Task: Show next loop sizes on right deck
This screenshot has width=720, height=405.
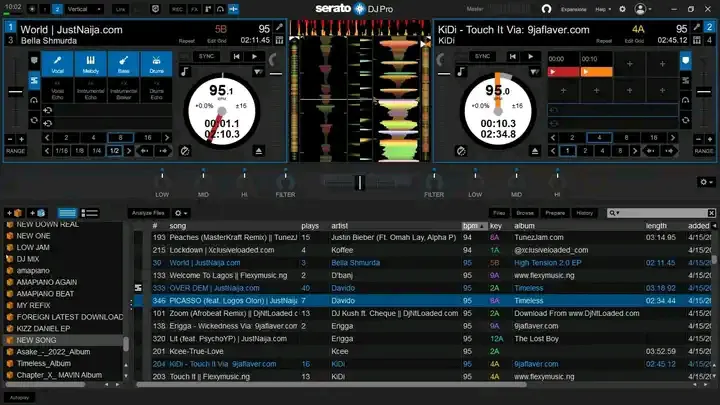Action: click(673, 138)
